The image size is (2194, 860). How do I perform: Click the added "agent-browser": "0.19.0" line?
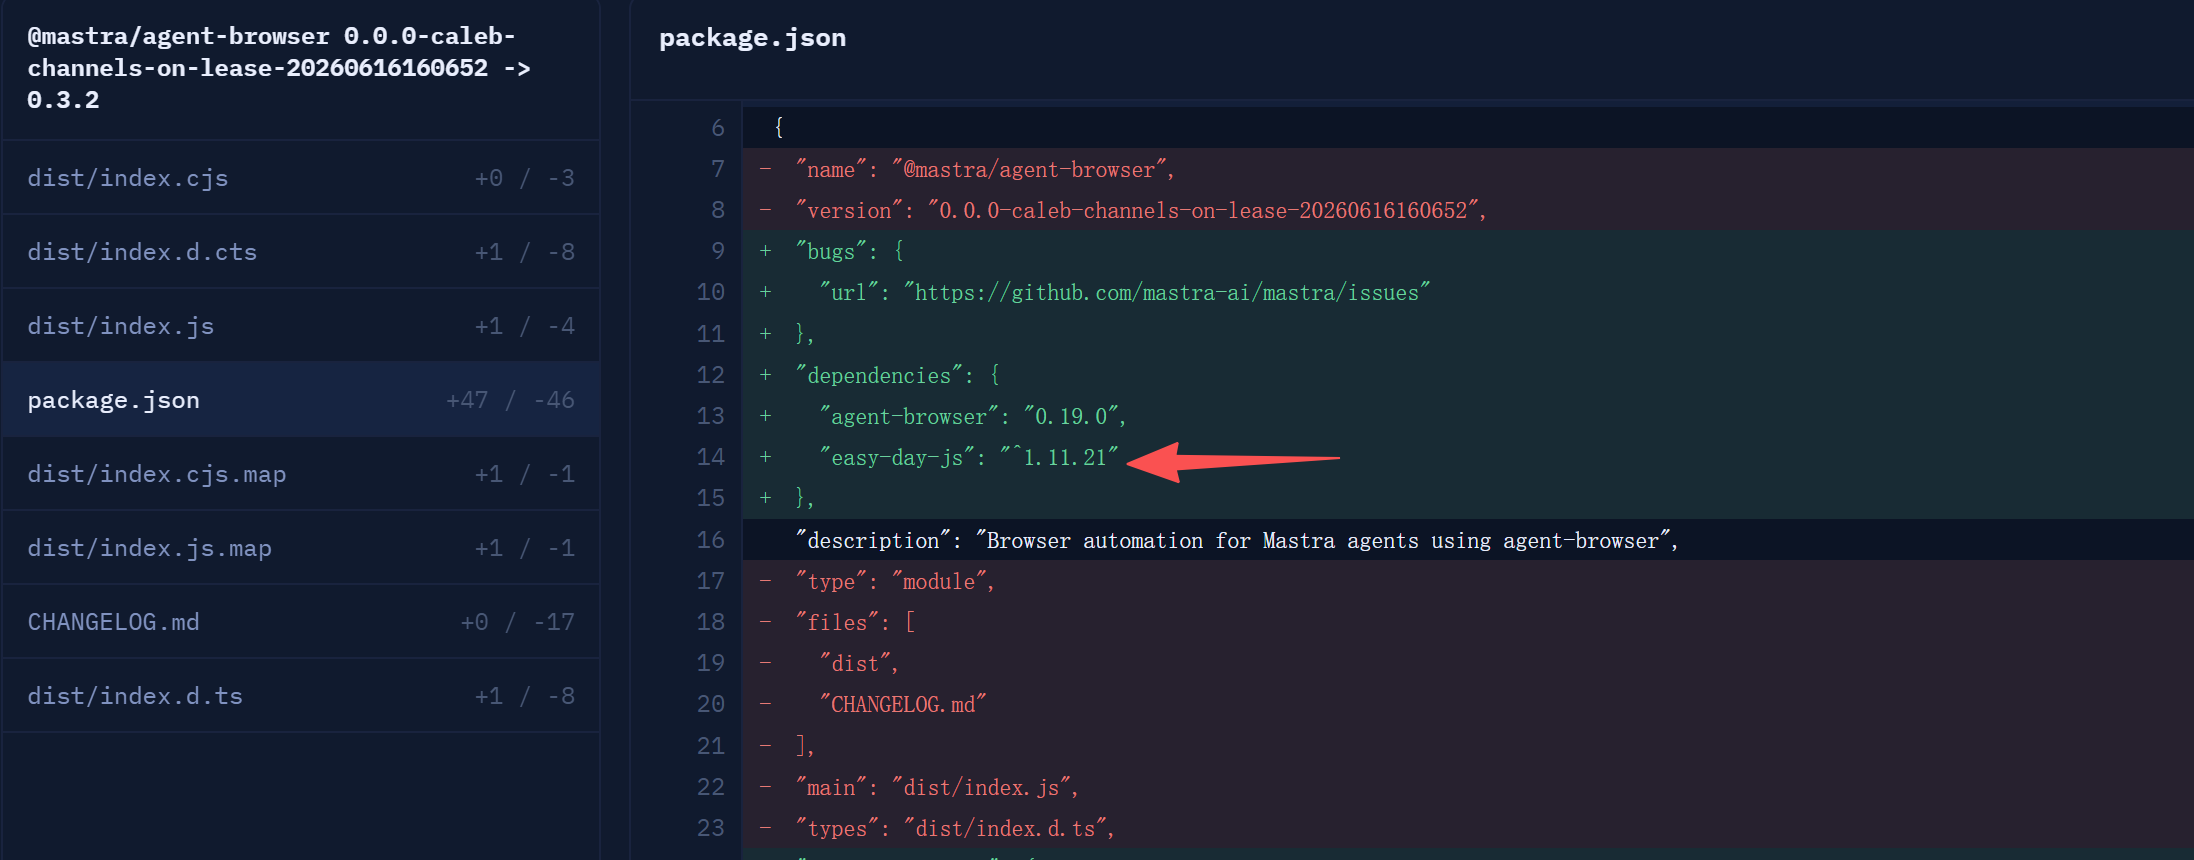pyautogui.click(x=1468, y=416)
